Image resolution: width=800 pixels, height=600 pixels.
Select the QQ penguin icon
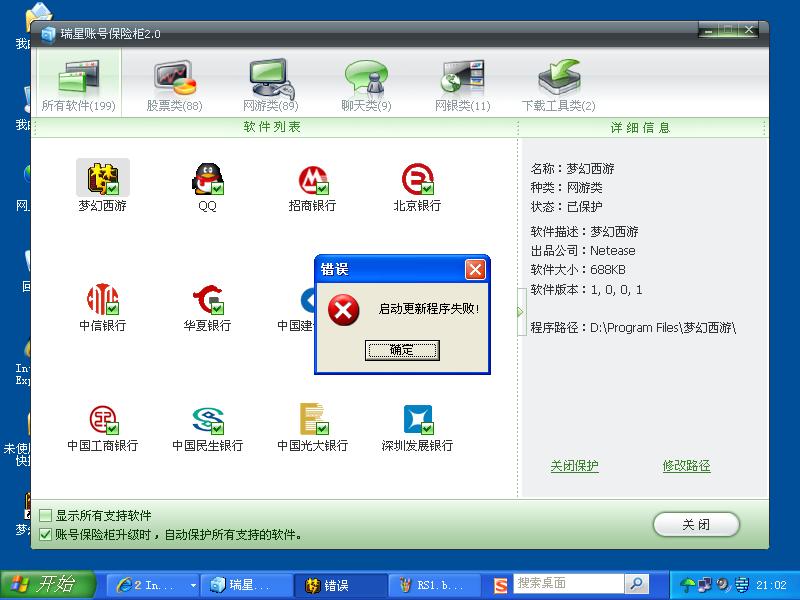tap(208, 179)
